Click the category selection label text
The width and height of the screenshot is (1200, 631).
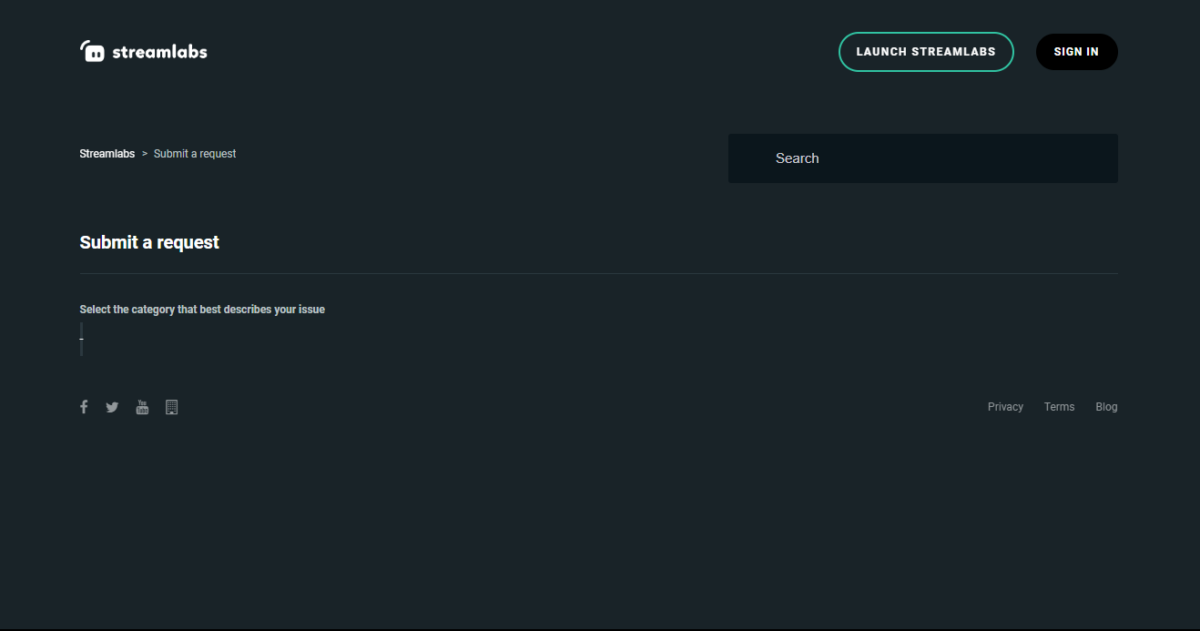[x=202, y=310]
